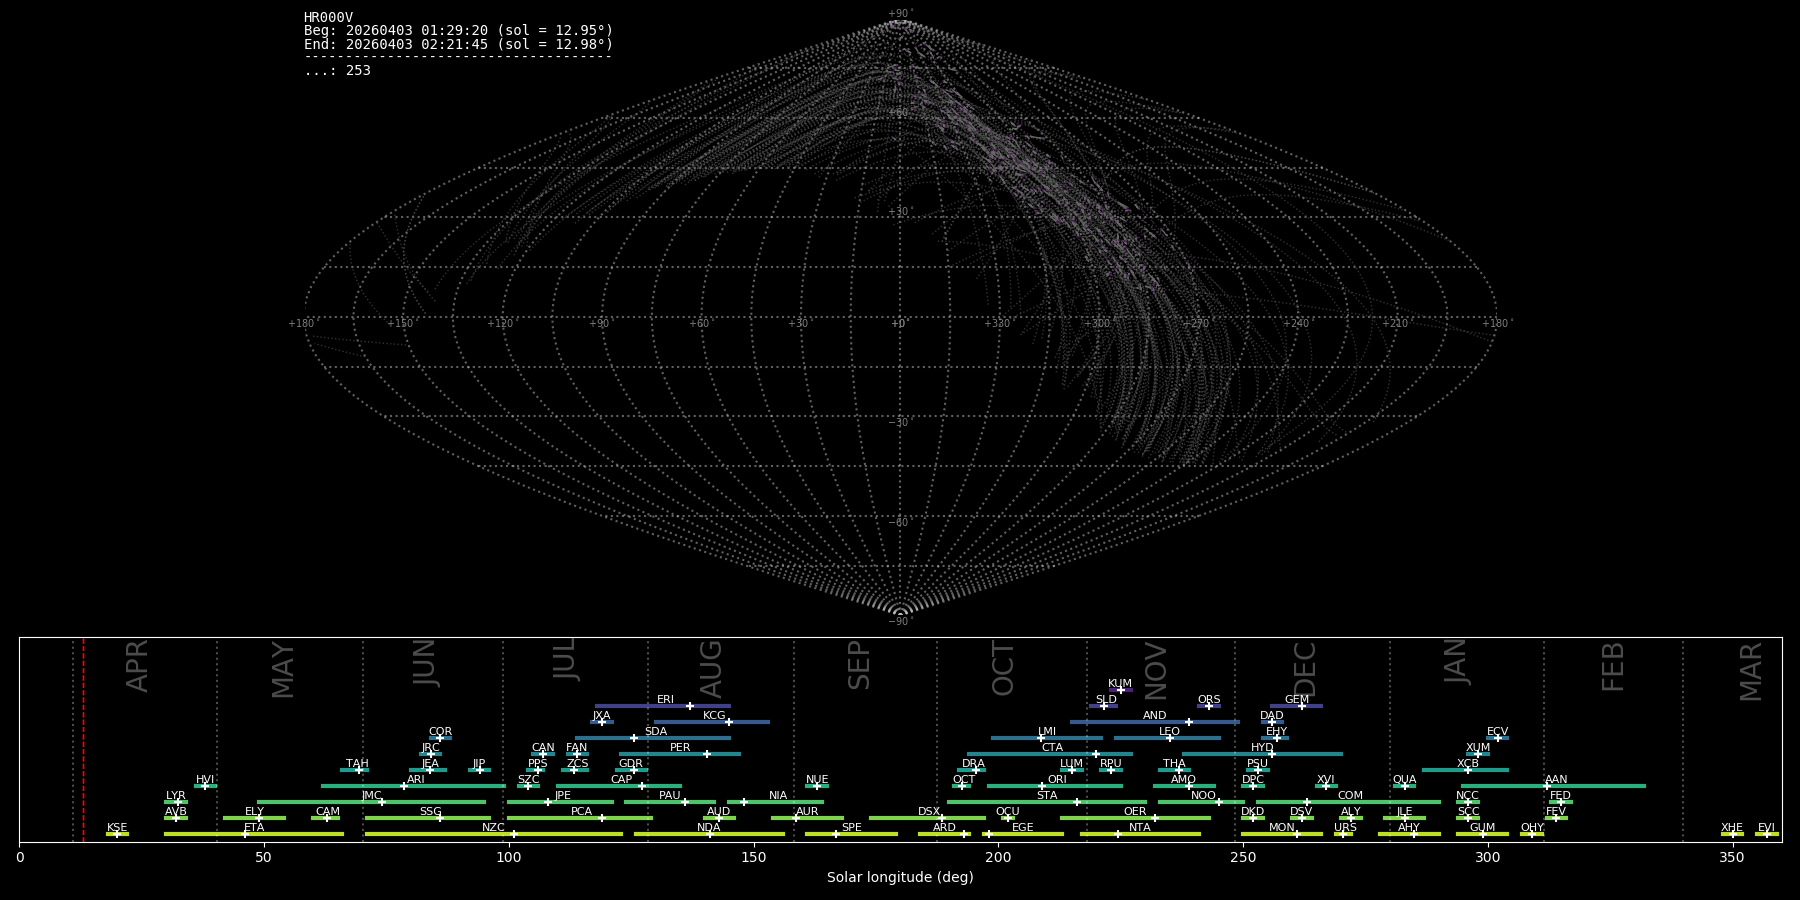
Task: Click the ECV shower label
Action: 1497,731
